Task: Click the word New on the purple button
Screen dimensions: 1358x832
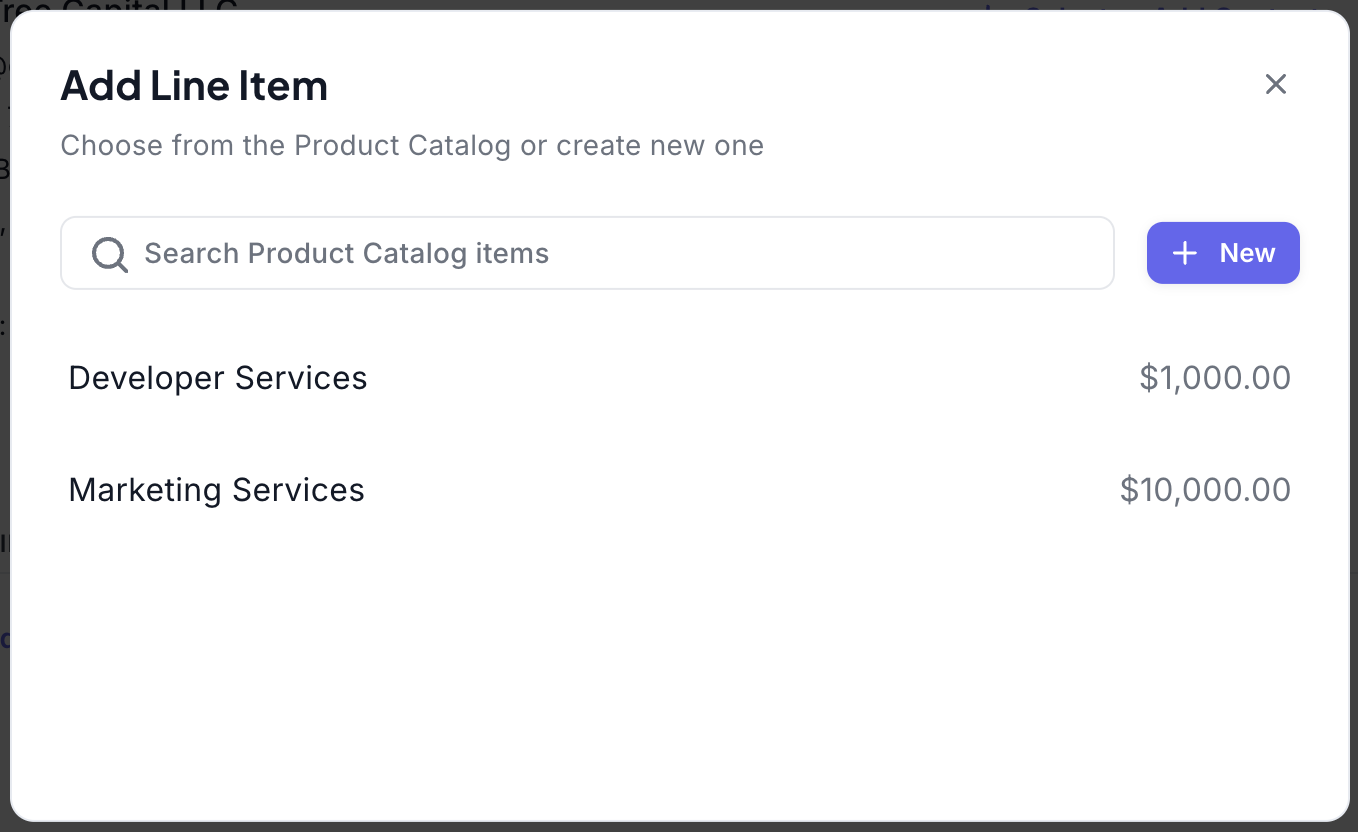Action: [x=1247, y=253]
